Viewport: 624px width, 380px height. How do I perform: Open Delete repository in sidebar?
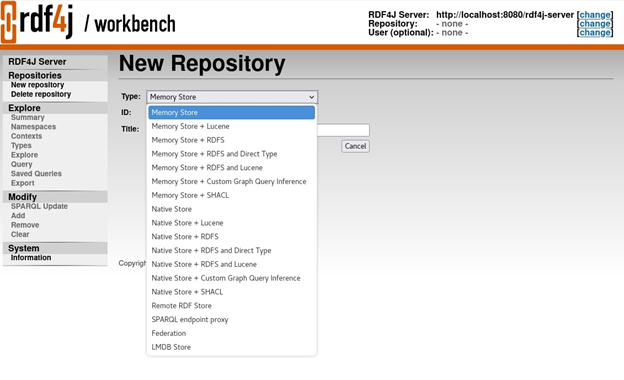41,94
